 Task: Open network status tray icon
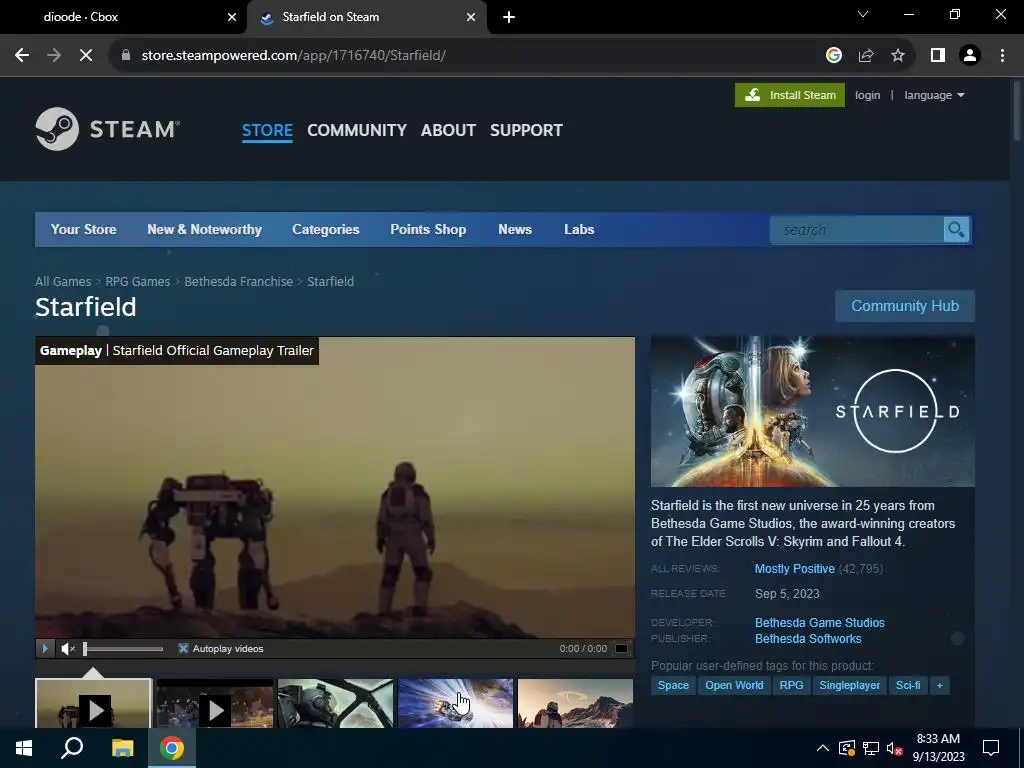pyautogui.click(x=871, y=748)
